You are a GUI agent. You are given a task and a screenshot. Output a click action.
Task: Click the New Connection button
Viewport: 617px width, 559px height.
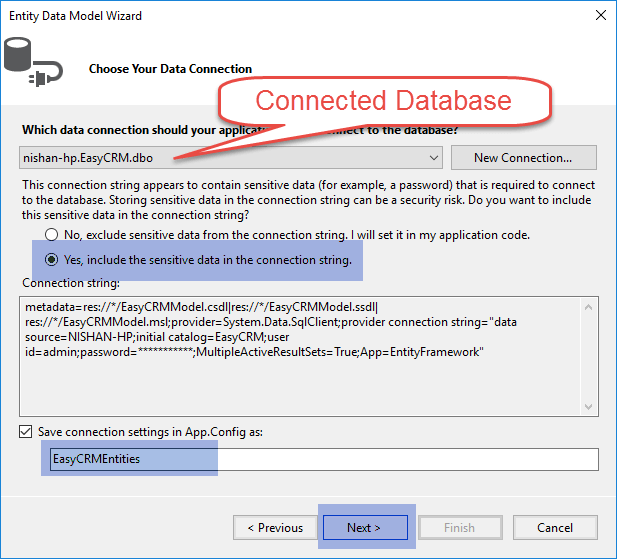click(523, 157)
